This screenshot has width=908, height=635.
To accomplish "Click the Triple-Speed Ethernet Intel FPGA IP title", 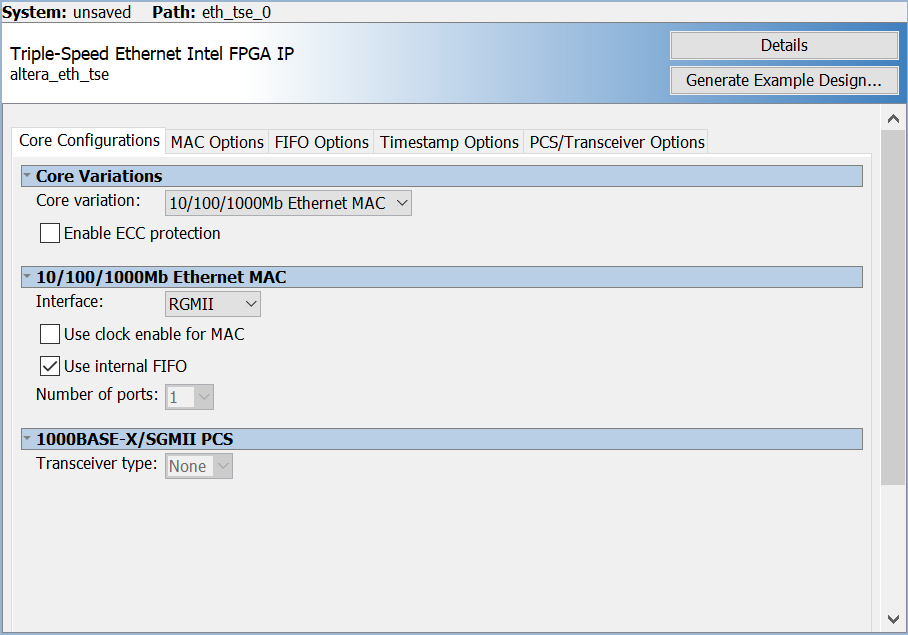I will coord(152,54).
